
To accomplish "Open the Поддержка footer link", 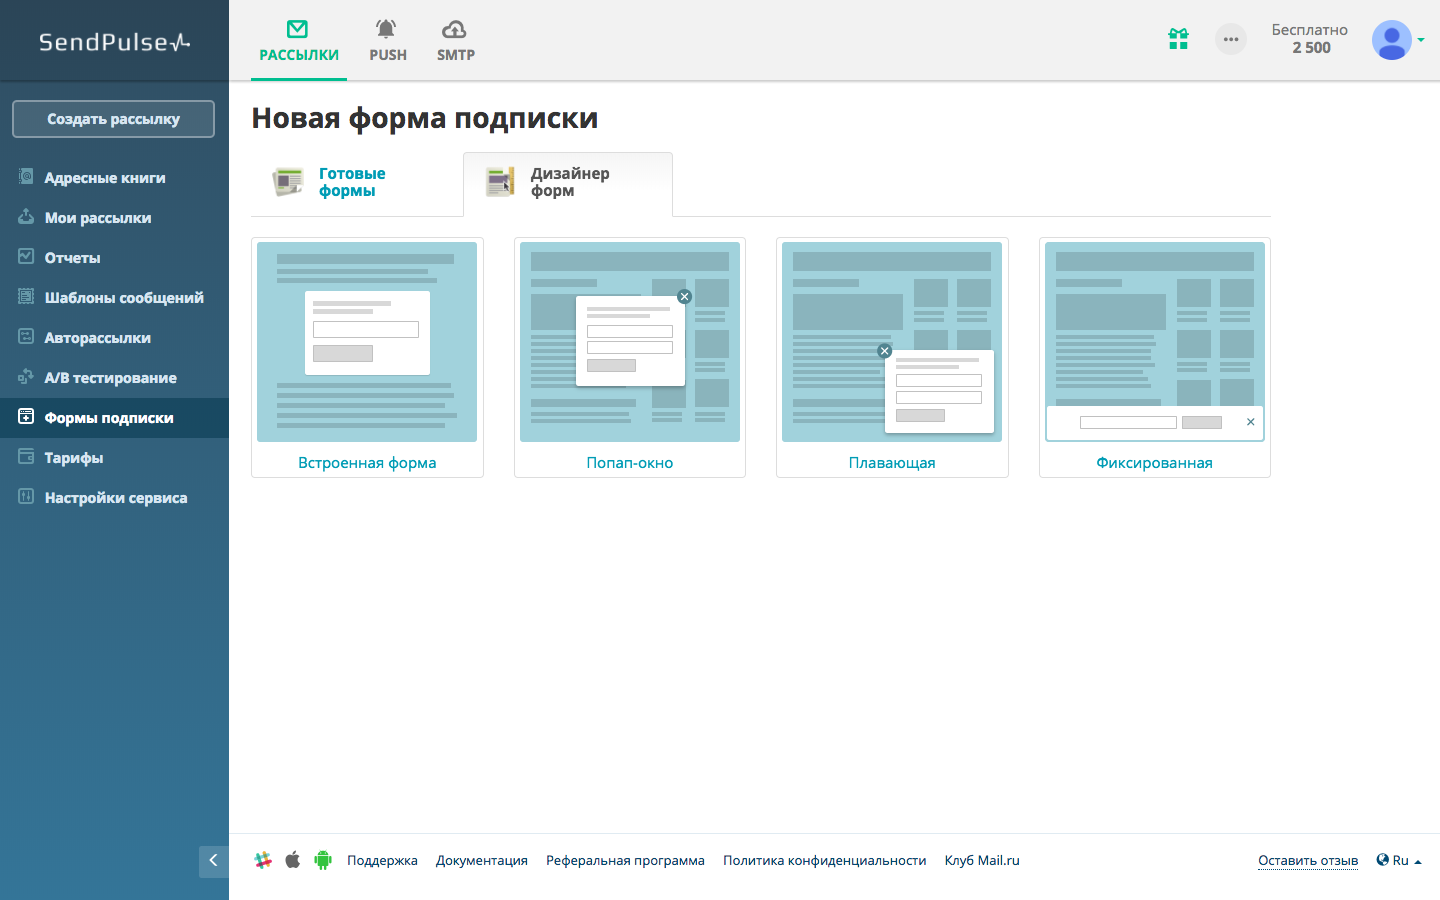I will click(x=382, y=861).
